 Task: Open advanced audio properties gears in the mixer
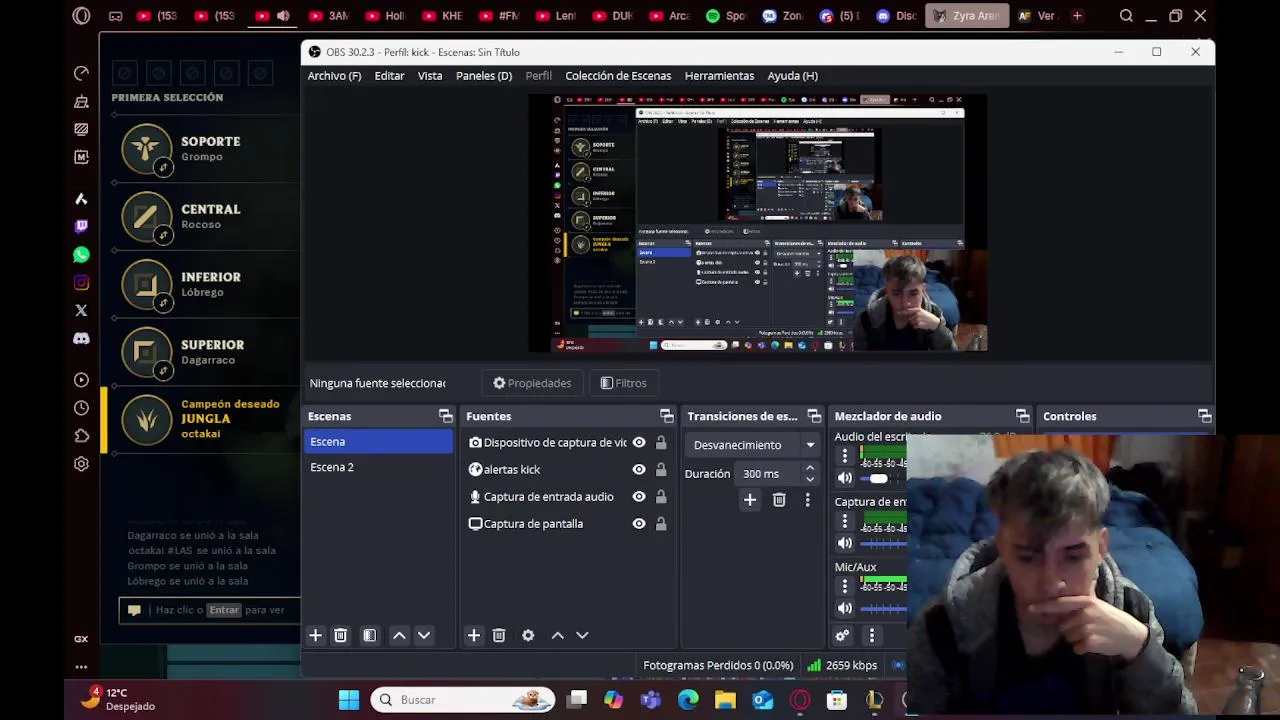click(842, 635)
